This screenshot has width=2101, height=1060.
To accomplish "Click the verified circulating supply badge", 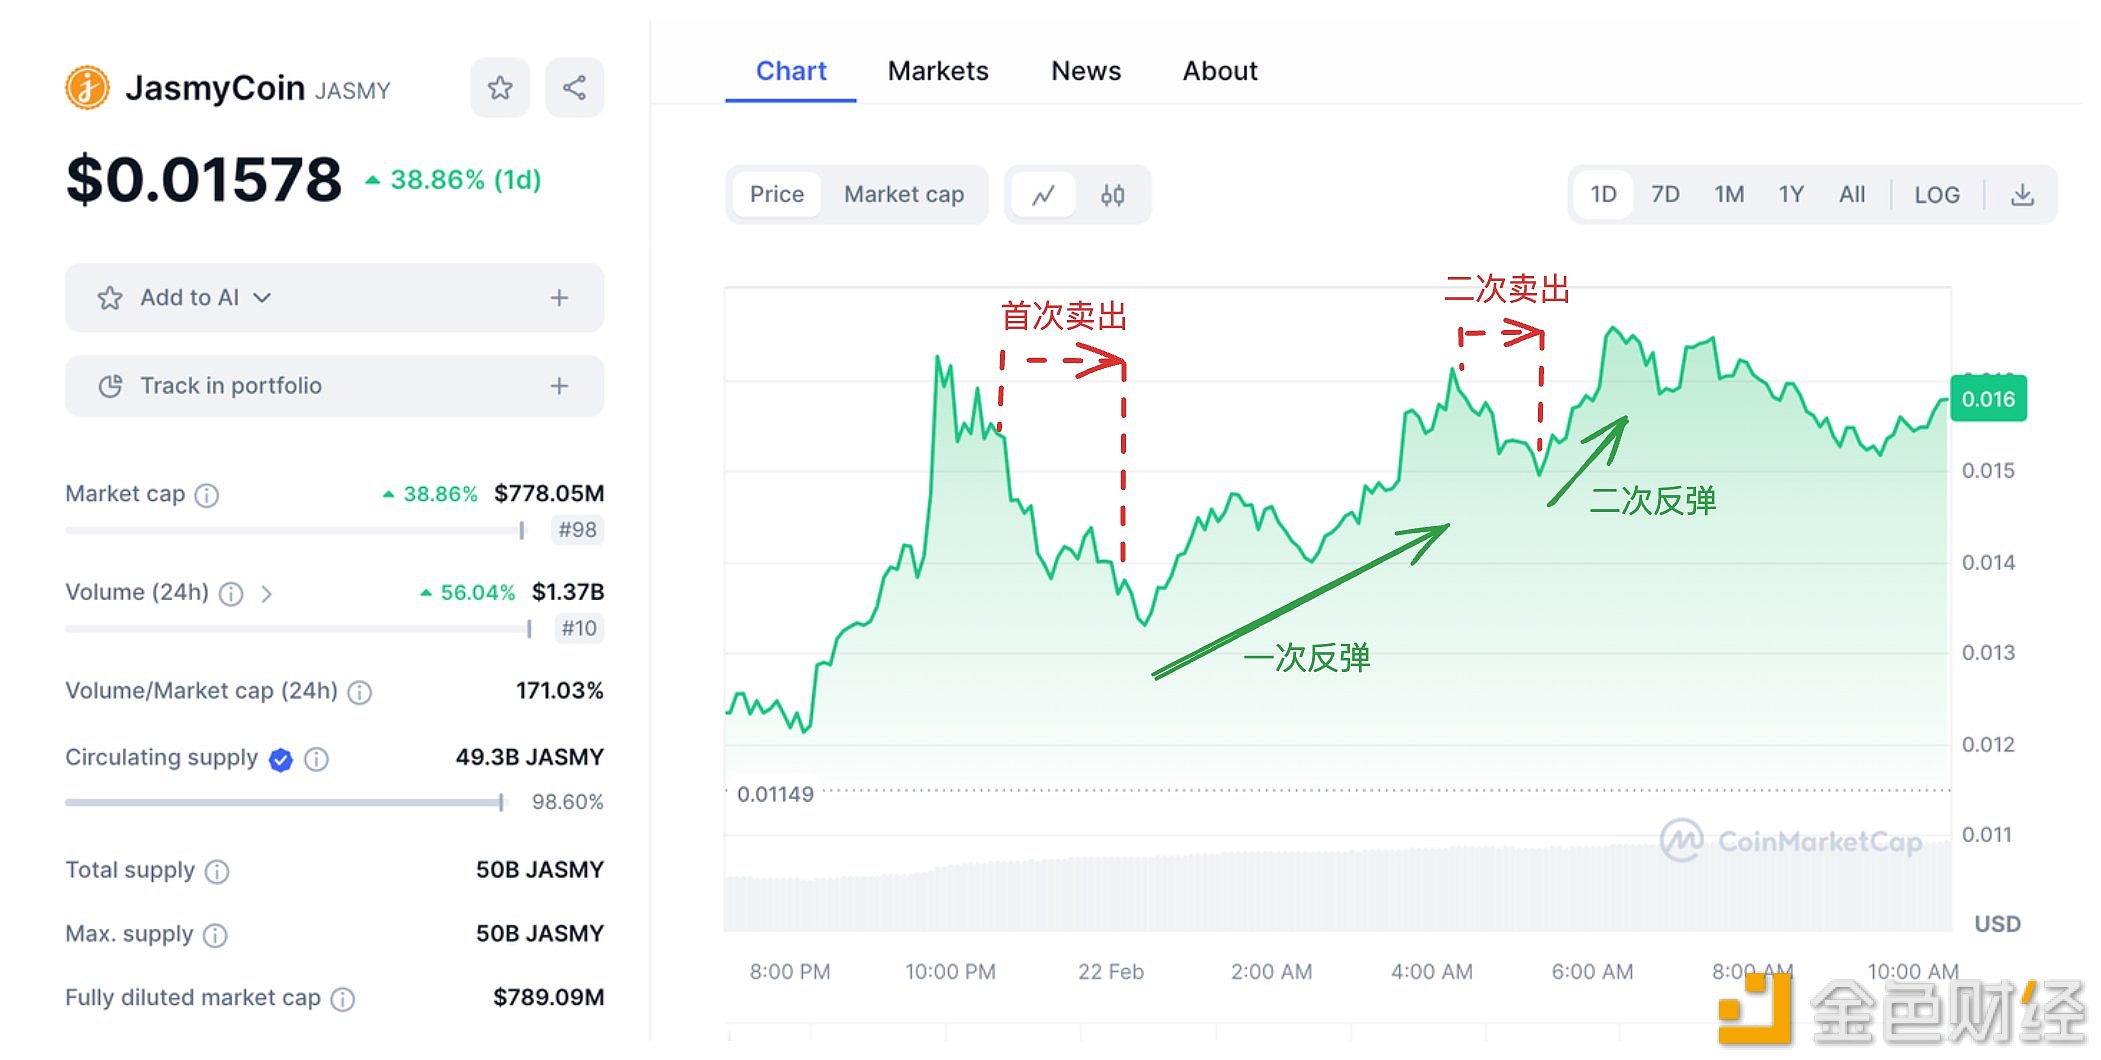I will coord(281,760).
